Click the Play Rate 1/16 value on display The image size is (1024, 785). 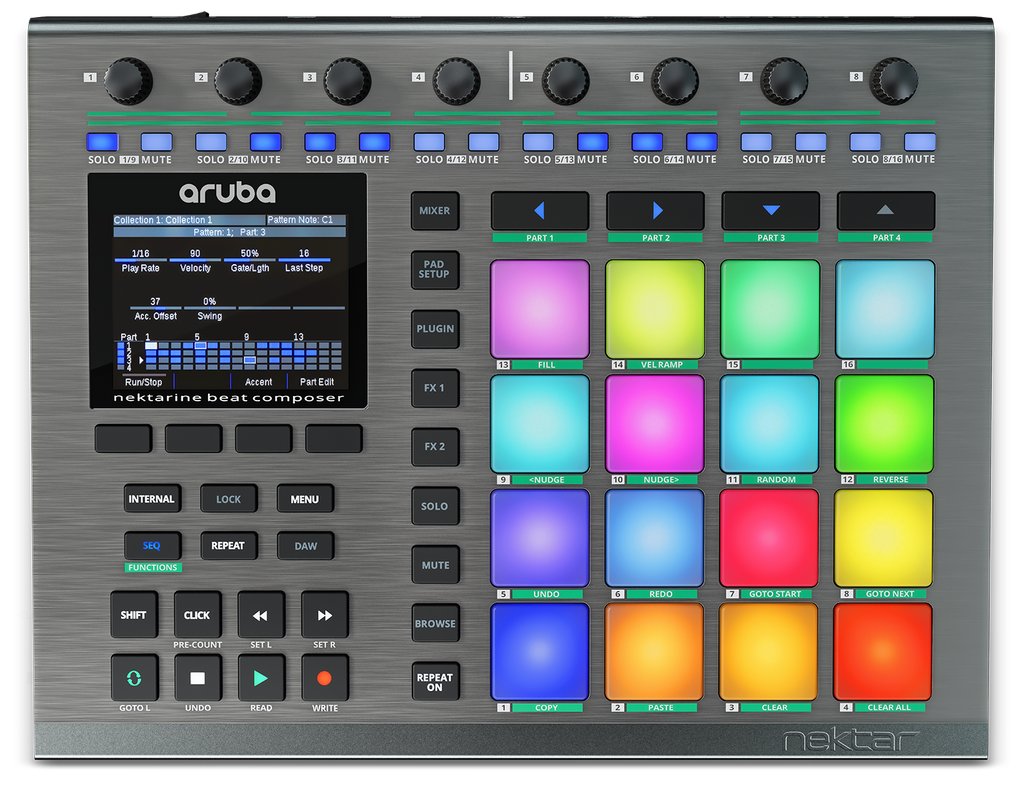coord(140,253)
